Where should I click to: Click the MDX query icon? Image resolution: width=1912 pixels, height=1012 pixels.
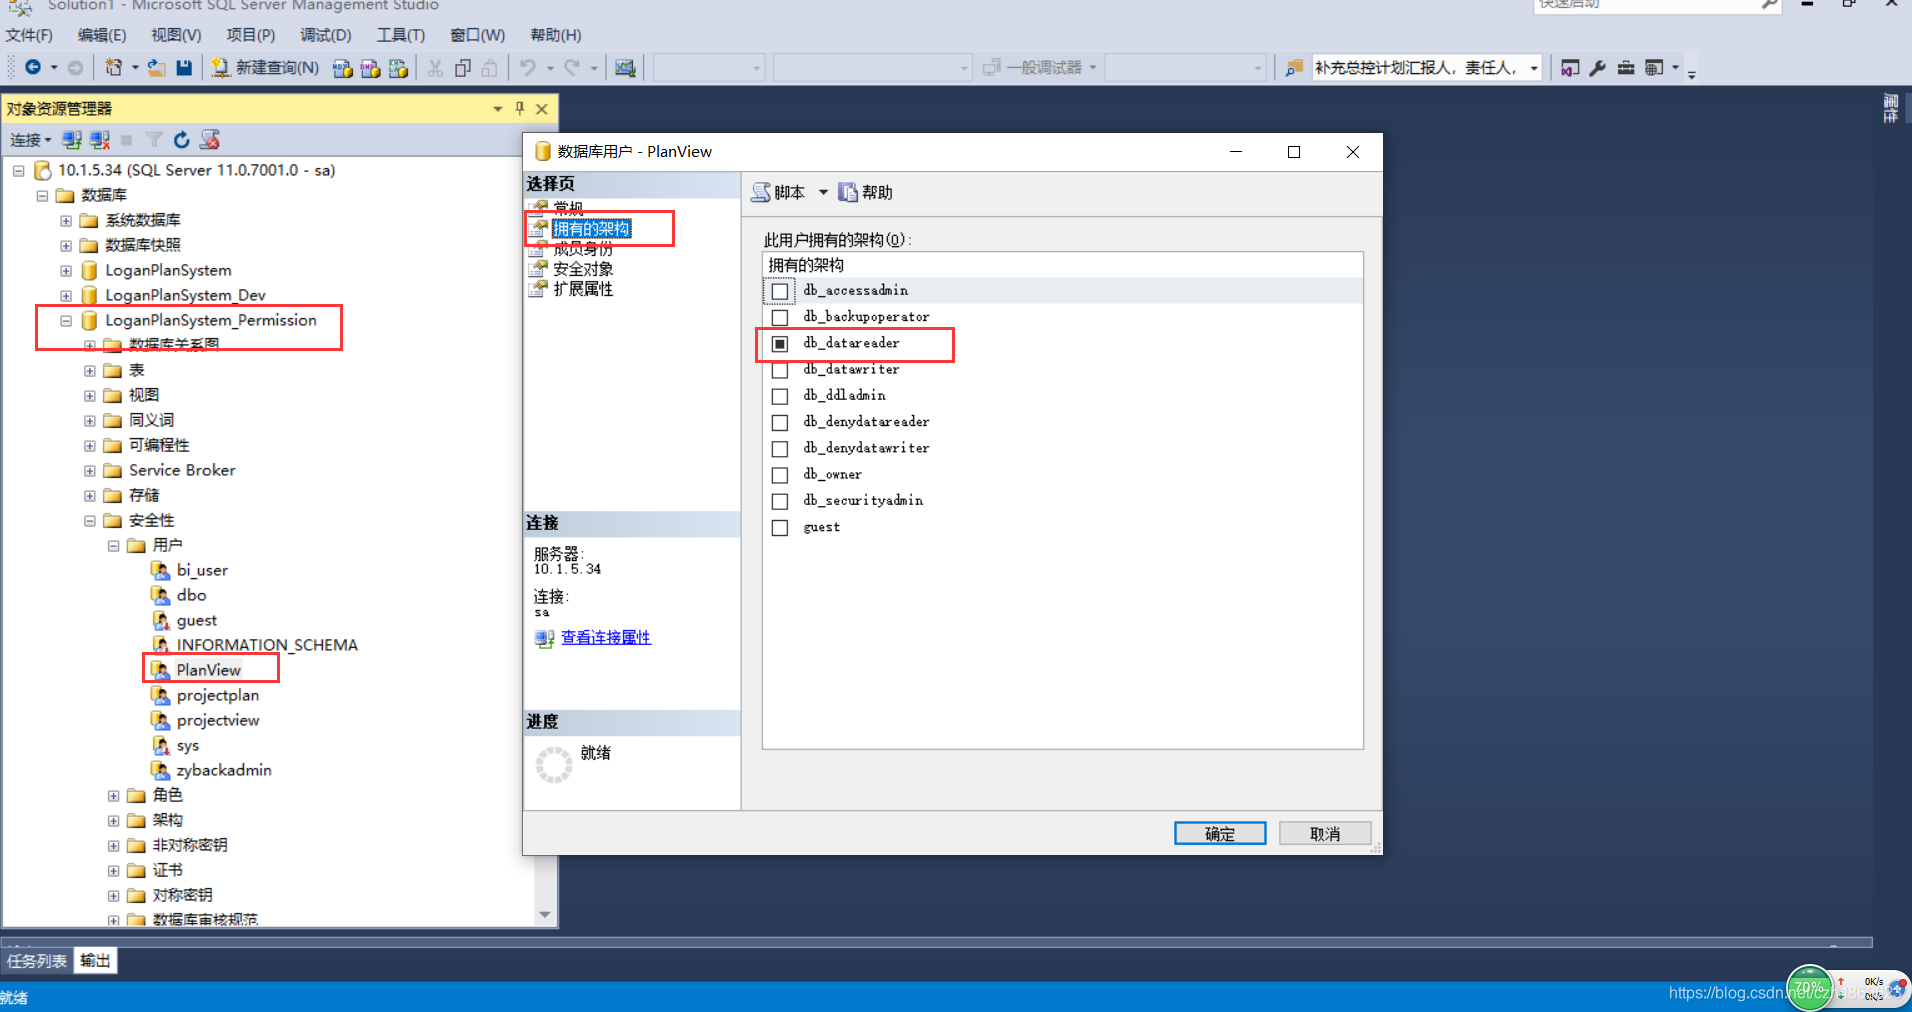tap(343, 67)
